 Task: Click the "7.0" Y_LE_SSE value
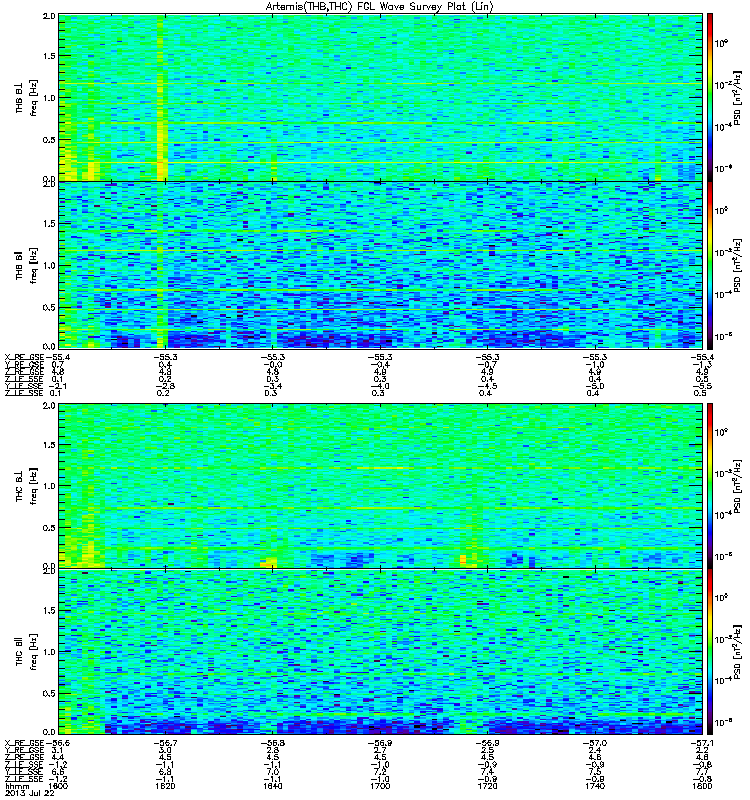pyautogui.click(x=272, y=772)
